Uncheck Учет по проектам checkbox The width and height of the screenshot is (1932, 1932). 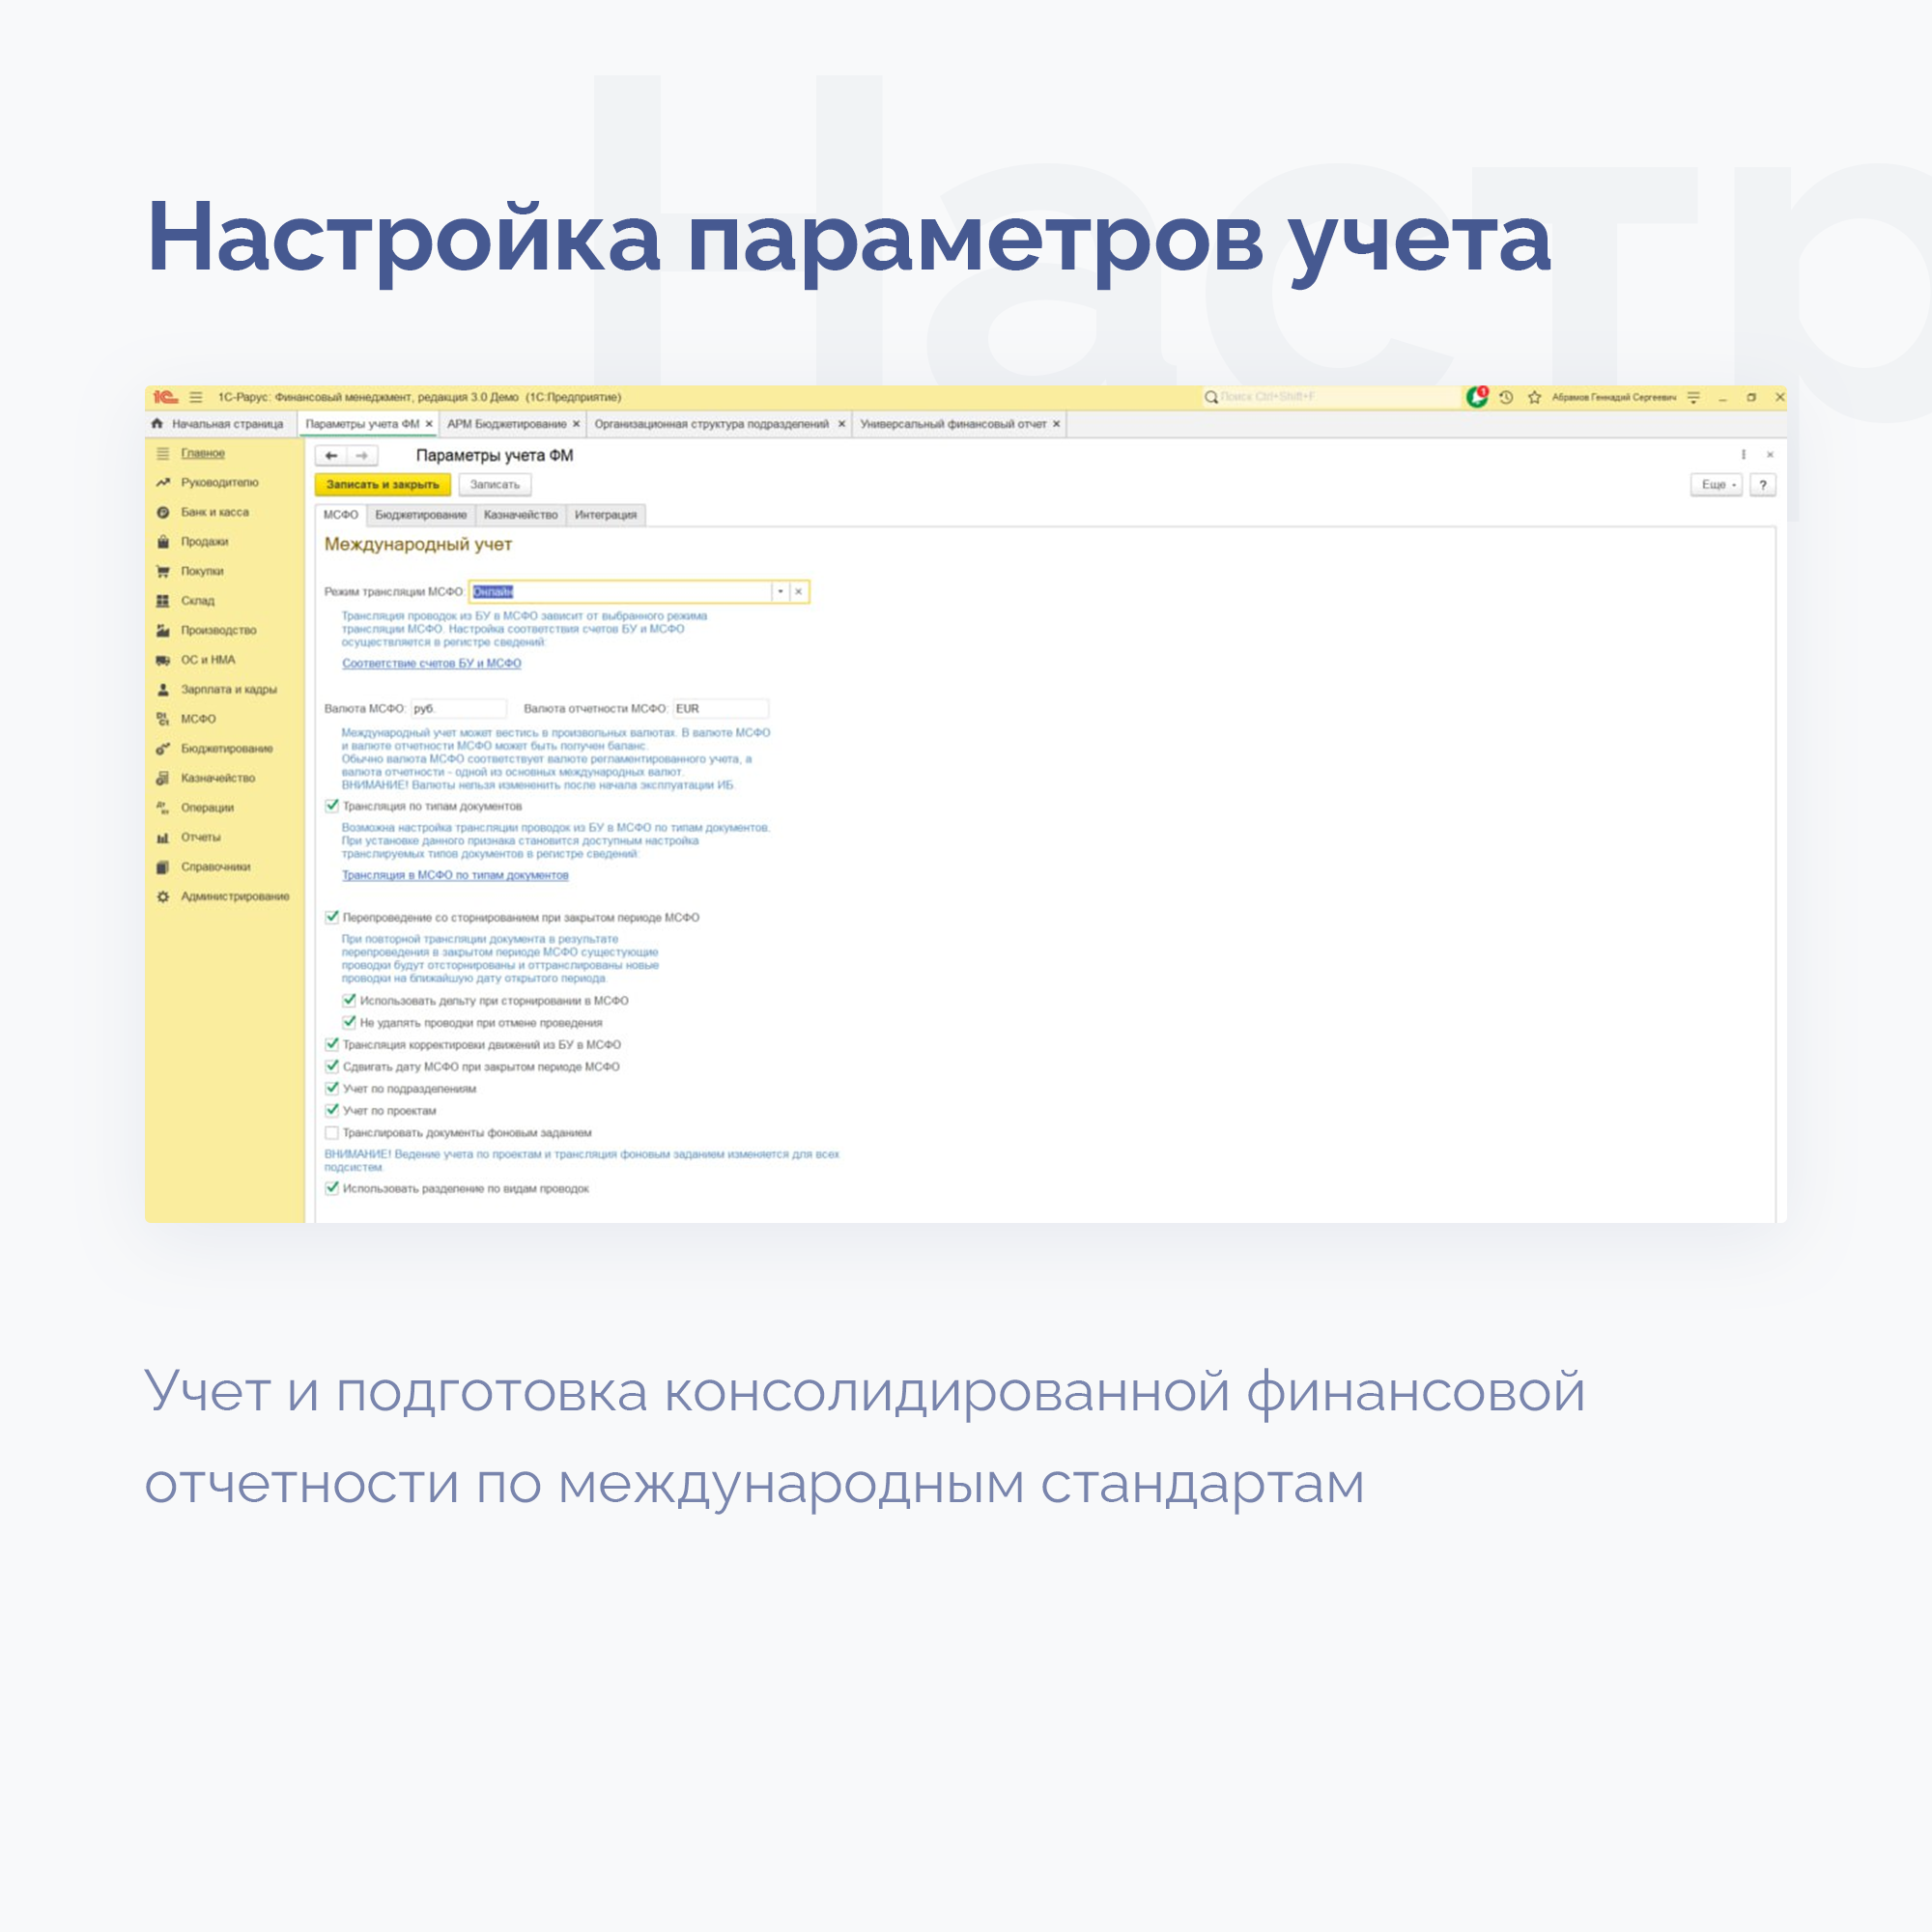pos(332,1110)
